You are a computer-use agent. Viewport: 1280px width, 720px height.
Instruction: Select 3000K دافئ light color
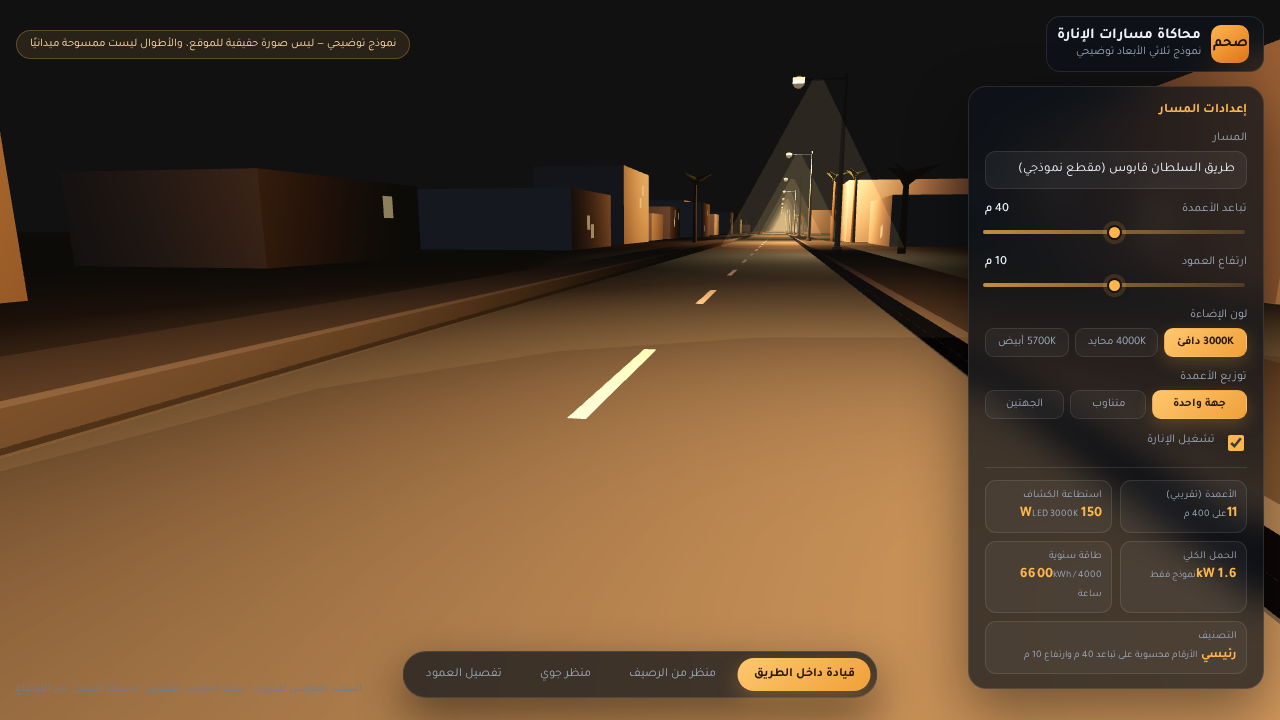(x=1205, y=342)
